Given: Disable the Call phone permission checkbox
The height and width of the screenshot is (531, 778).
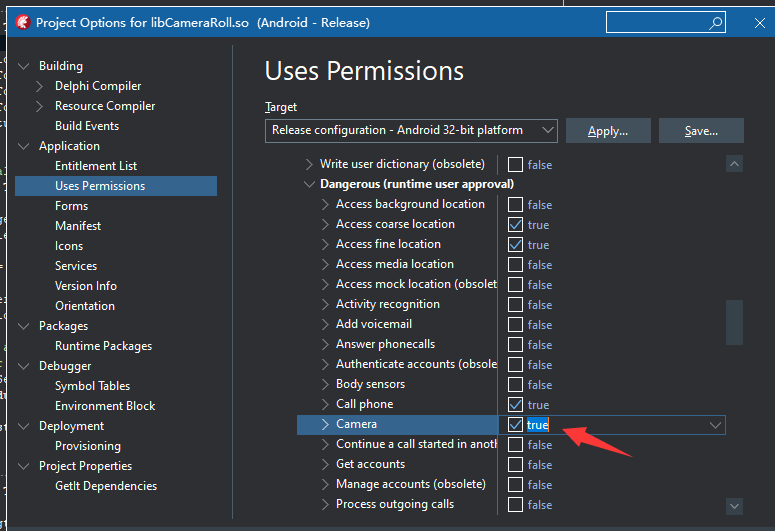Looking at the screenshot, I should click(x=515, y=405).
